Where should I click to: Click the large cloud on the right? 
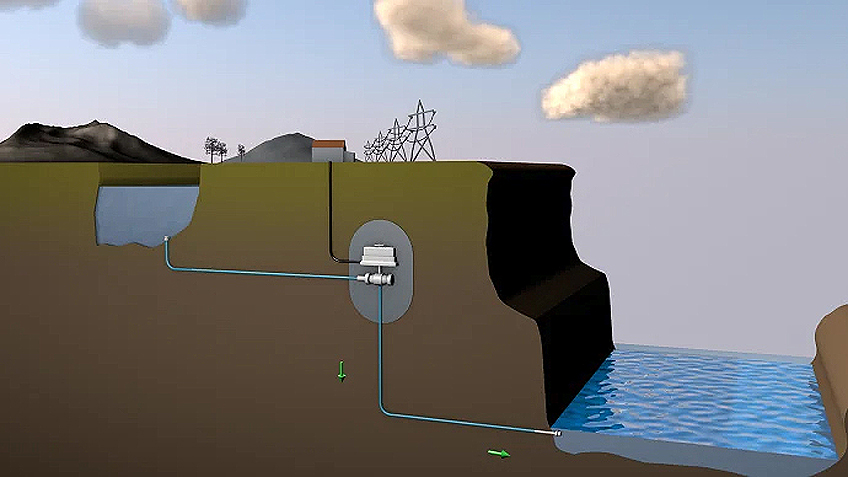click(616, 86)
